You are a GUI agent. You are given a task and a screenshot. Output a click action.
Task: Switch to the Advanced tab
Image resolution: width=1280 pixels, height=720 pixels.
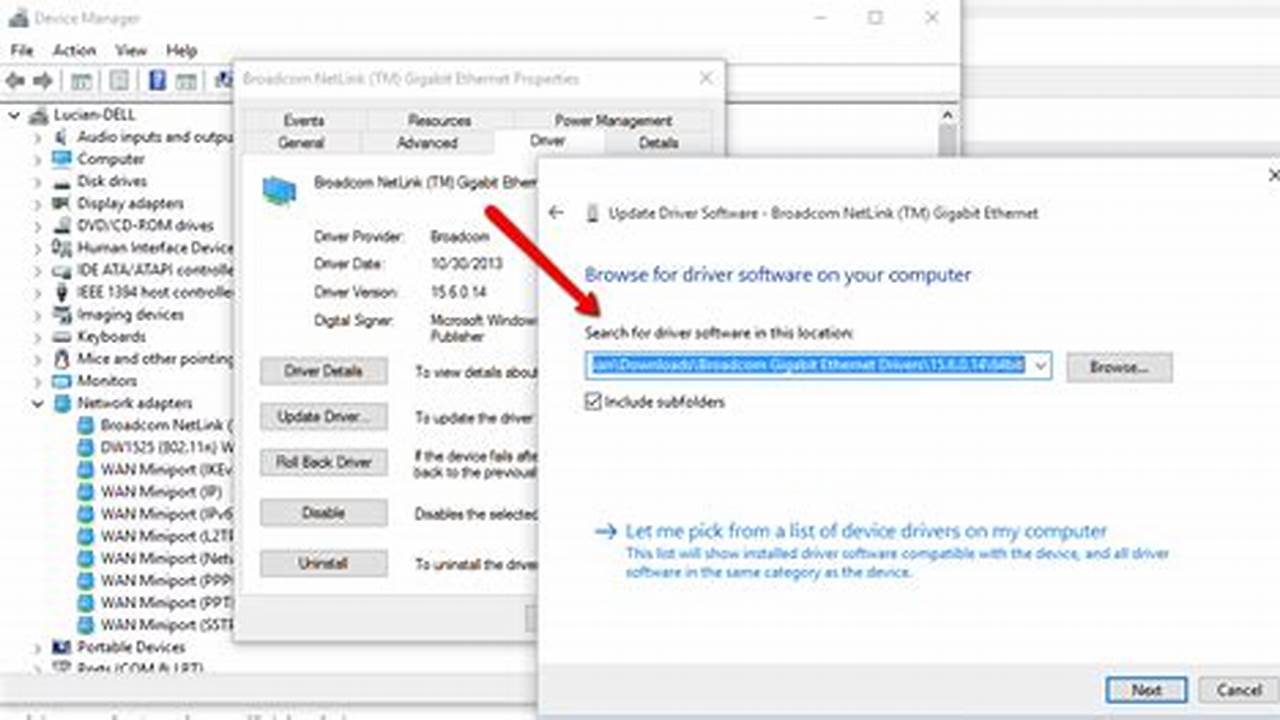[427, 143]
